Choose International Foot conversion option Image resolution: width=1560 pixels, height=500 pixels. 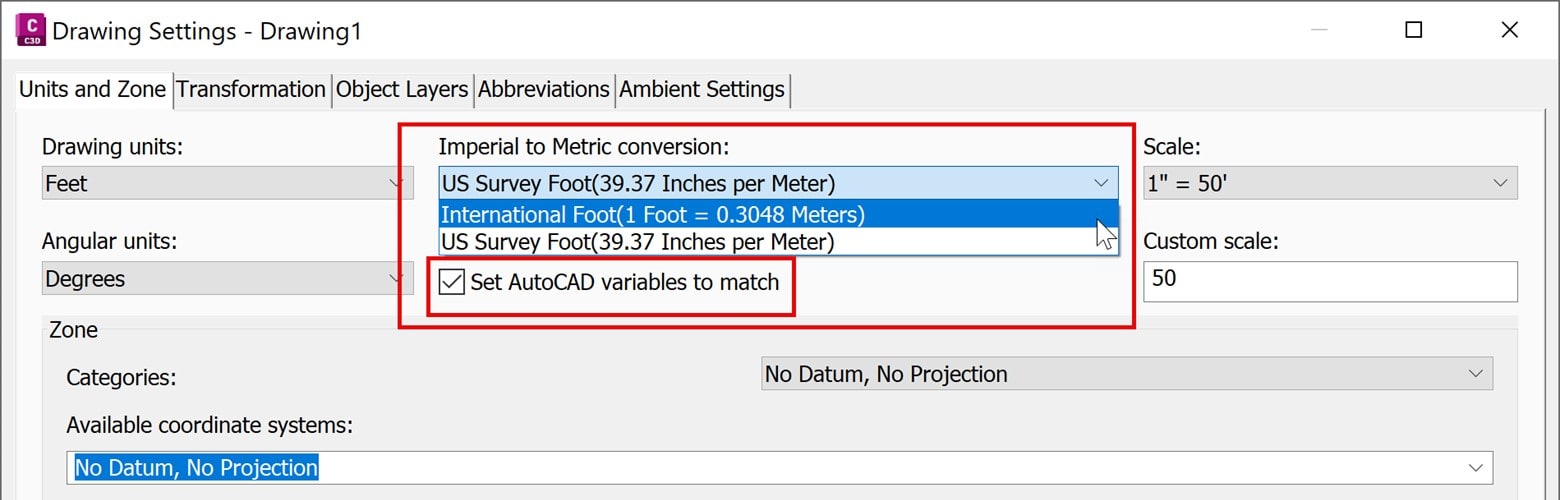[779, 214]
